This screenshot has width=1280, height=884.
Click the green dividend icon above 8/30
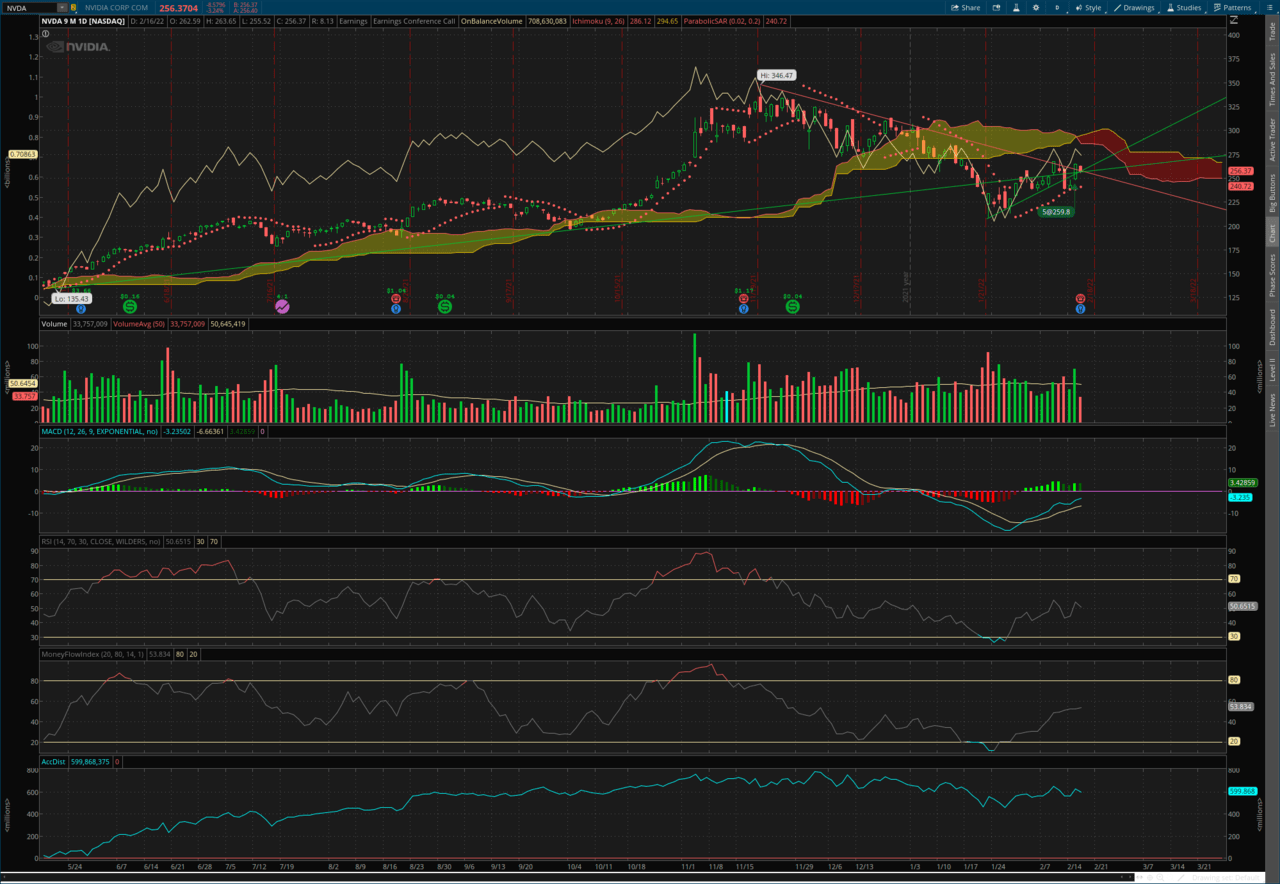point(444,308)
